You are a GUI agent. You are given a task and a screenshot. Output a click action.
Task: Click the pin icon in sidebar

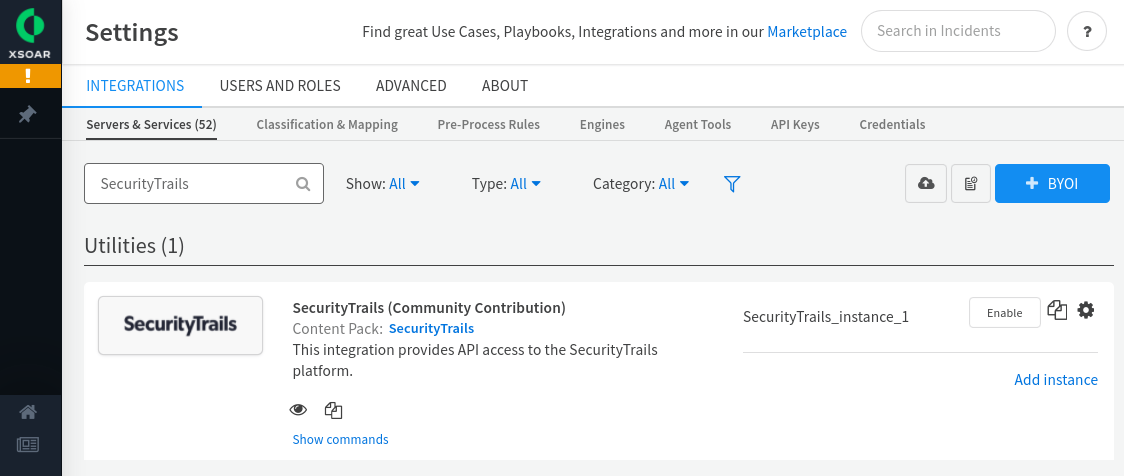(x=28, y=114)
